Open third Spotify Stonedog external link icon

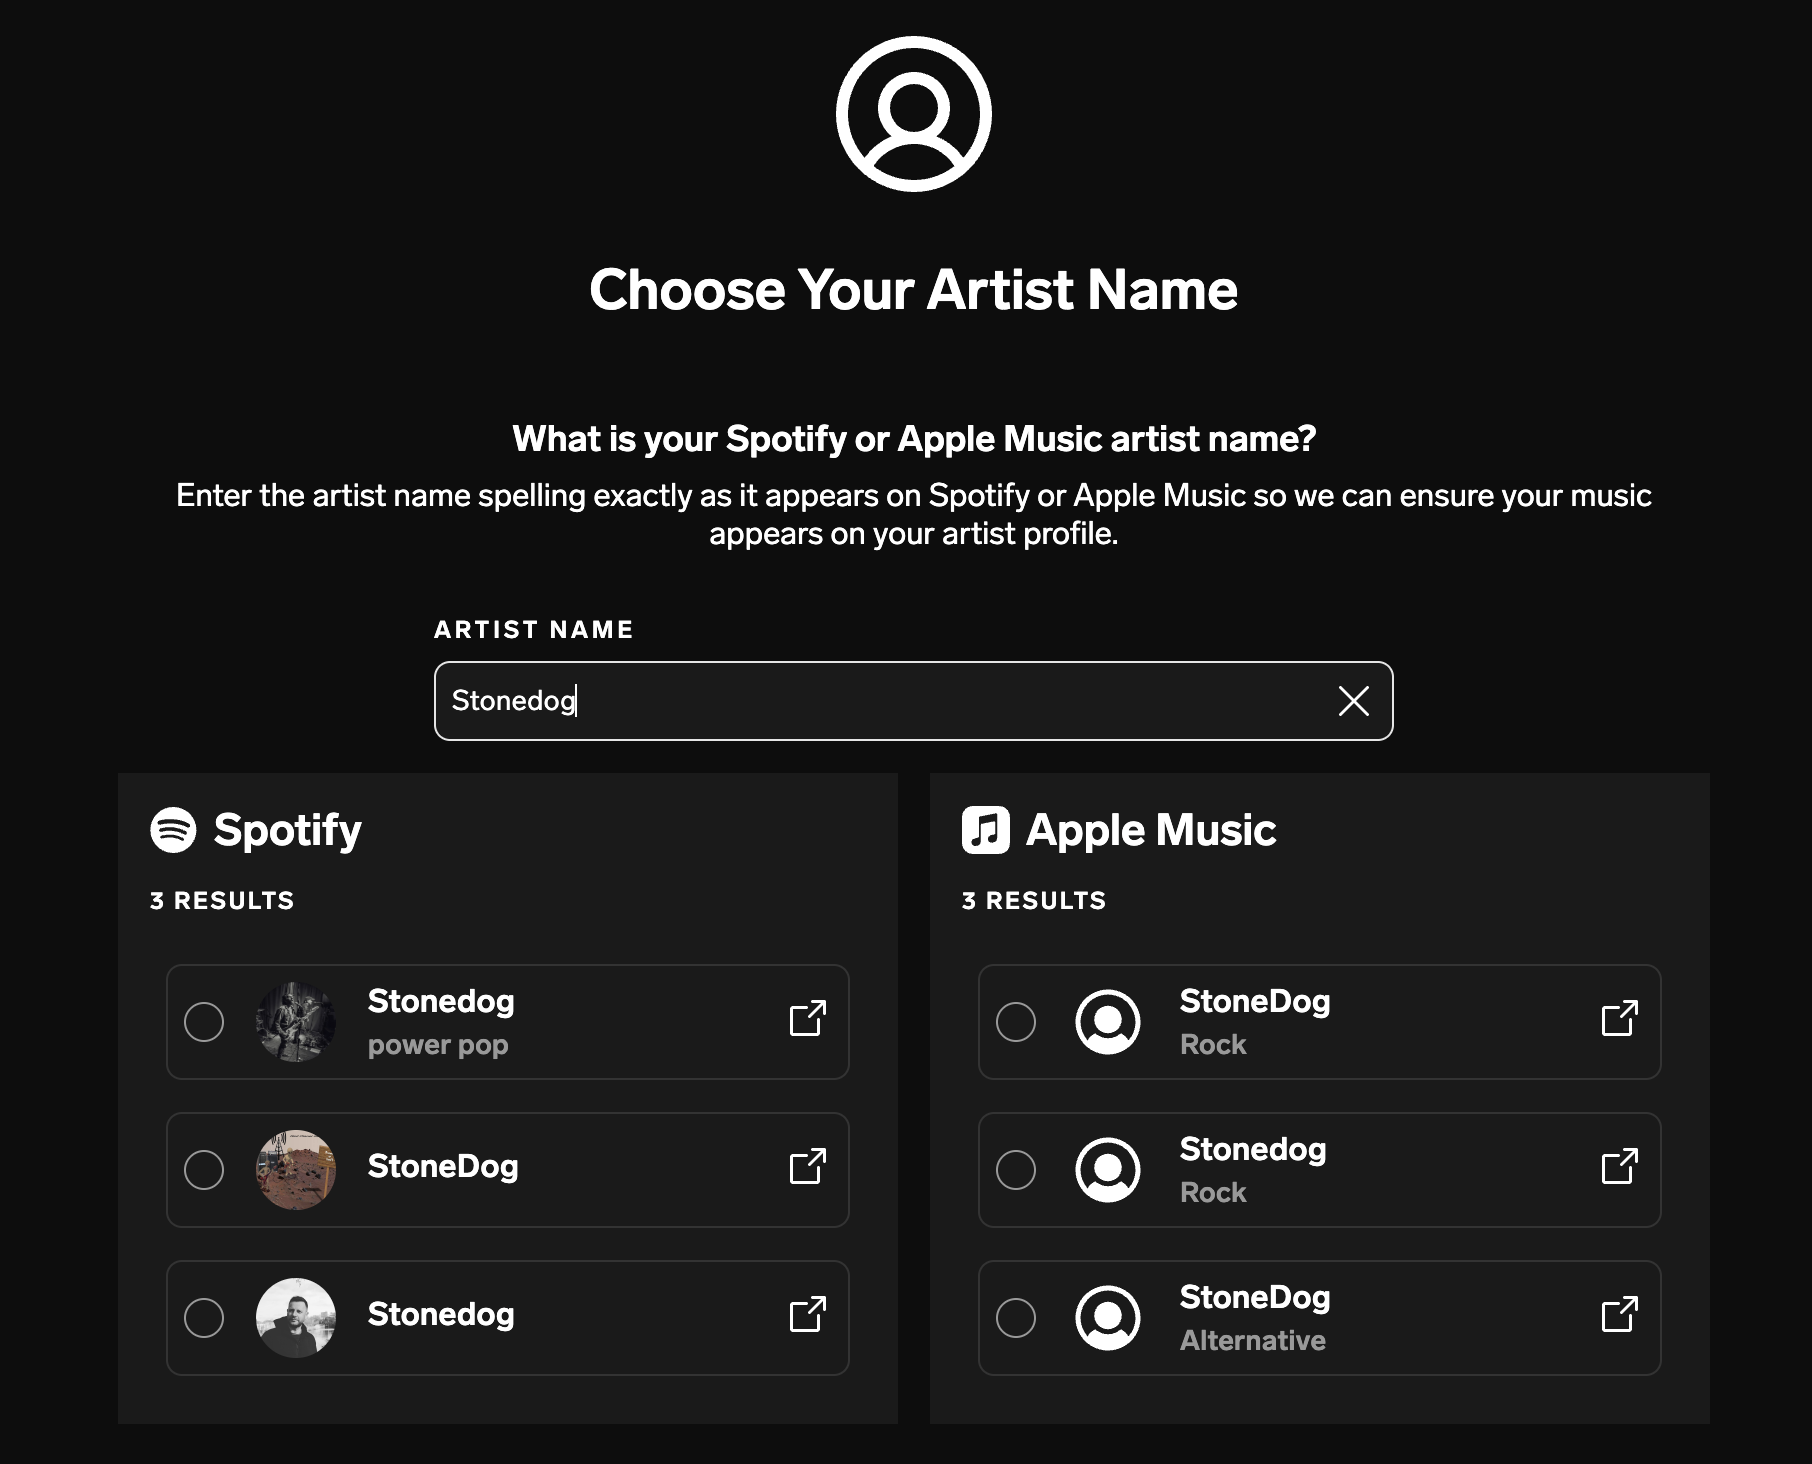(x=808, y=1315)
